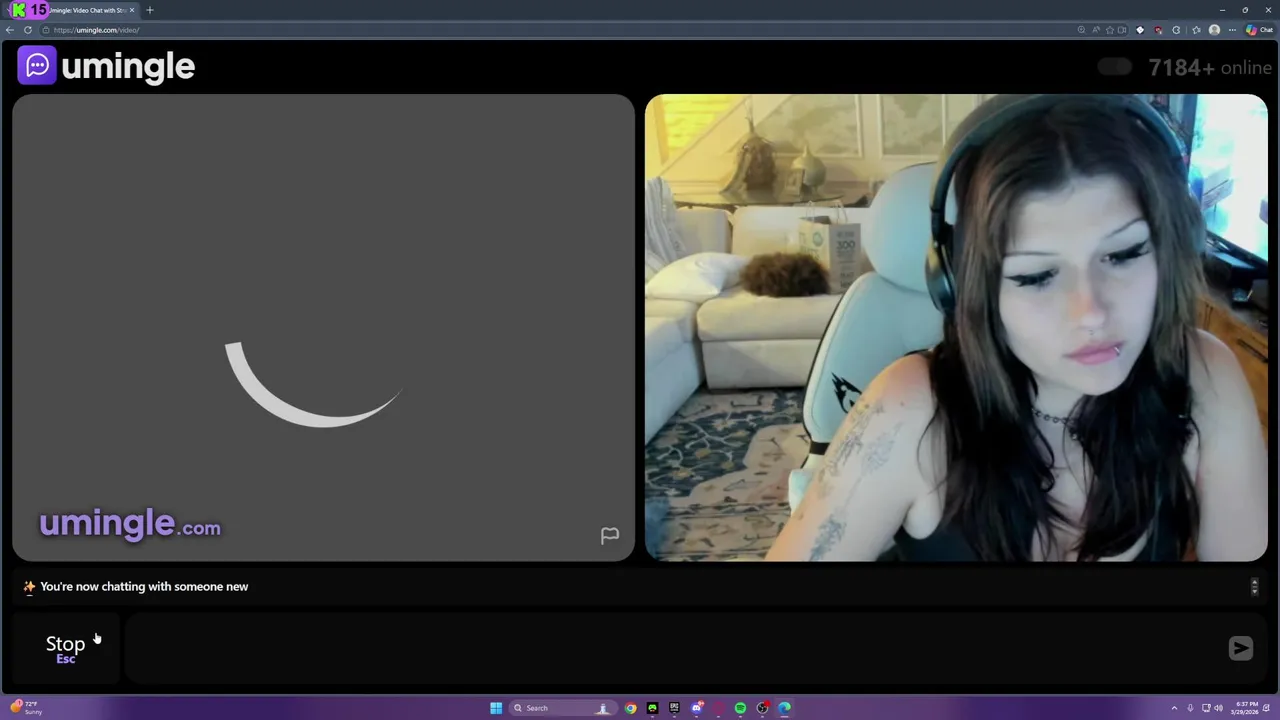Stop the current chat with the Stop button
Image resolution: width=1280 pixels, height=720 pixels.
coord(66,648)
